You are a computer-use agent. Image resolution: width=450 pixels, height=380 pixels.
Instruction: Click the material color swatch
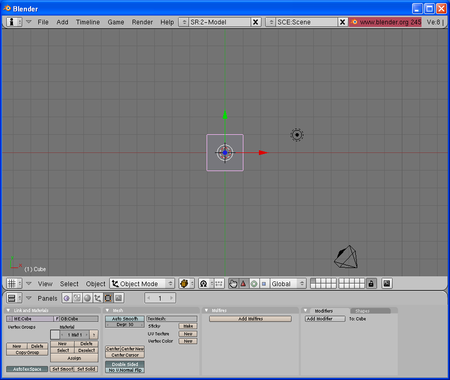[55, 335]
